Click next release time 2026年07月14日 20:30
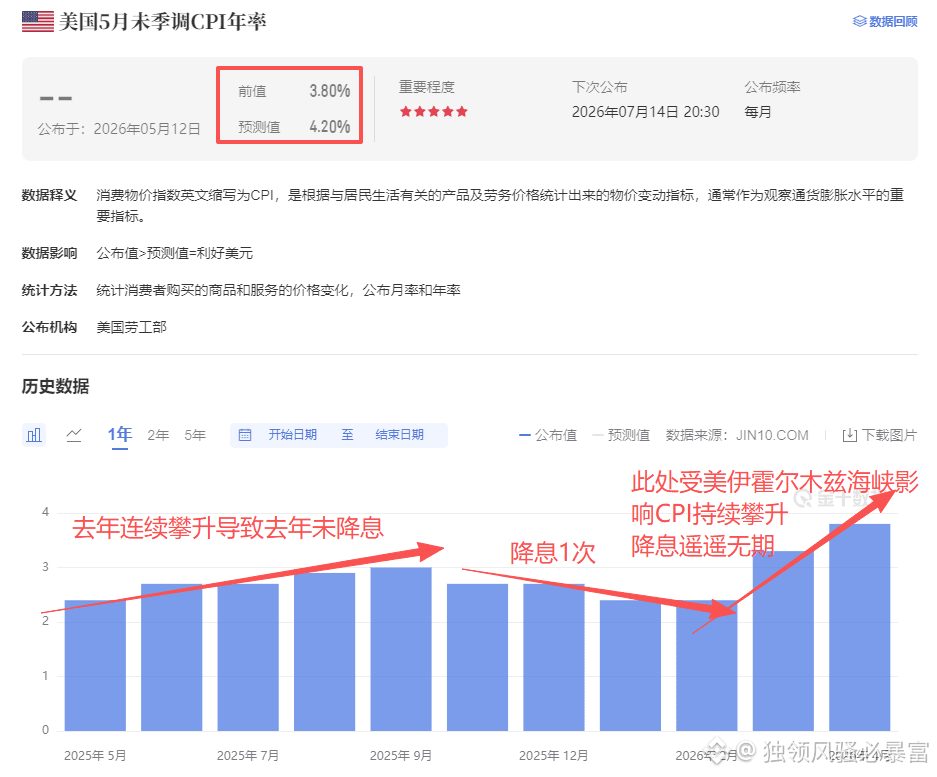The image size is (937, 777). point(645,112)
